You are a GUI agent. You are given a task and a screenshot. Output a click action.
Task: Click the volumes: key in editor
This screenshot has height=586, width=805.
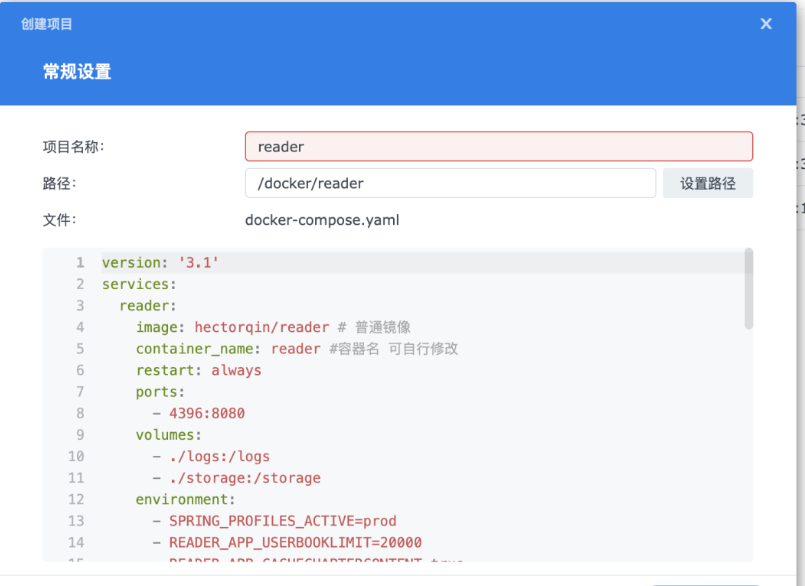(168, 435)
